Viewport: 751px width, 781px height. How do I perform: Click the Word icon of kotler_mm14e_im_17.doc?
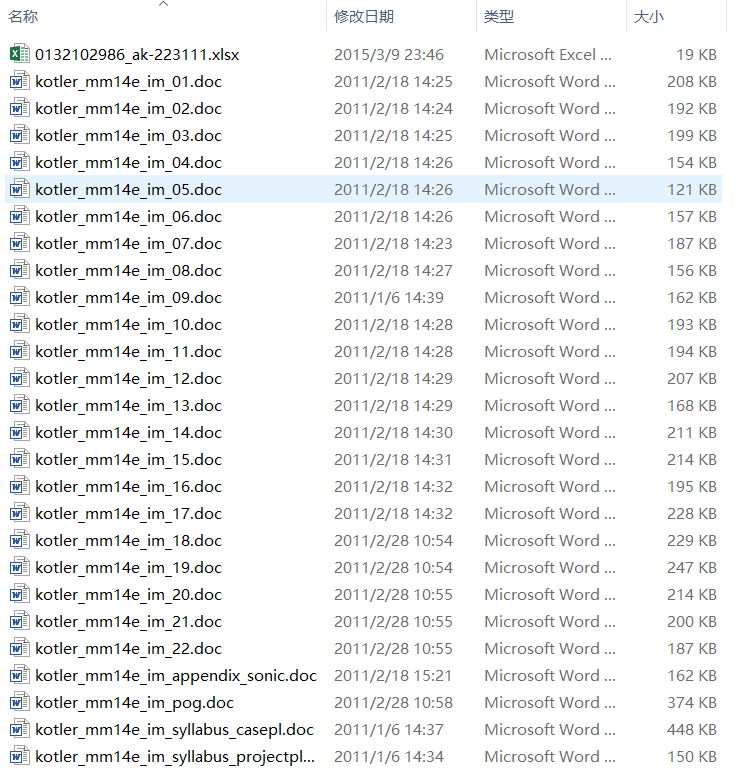point(19,513)
